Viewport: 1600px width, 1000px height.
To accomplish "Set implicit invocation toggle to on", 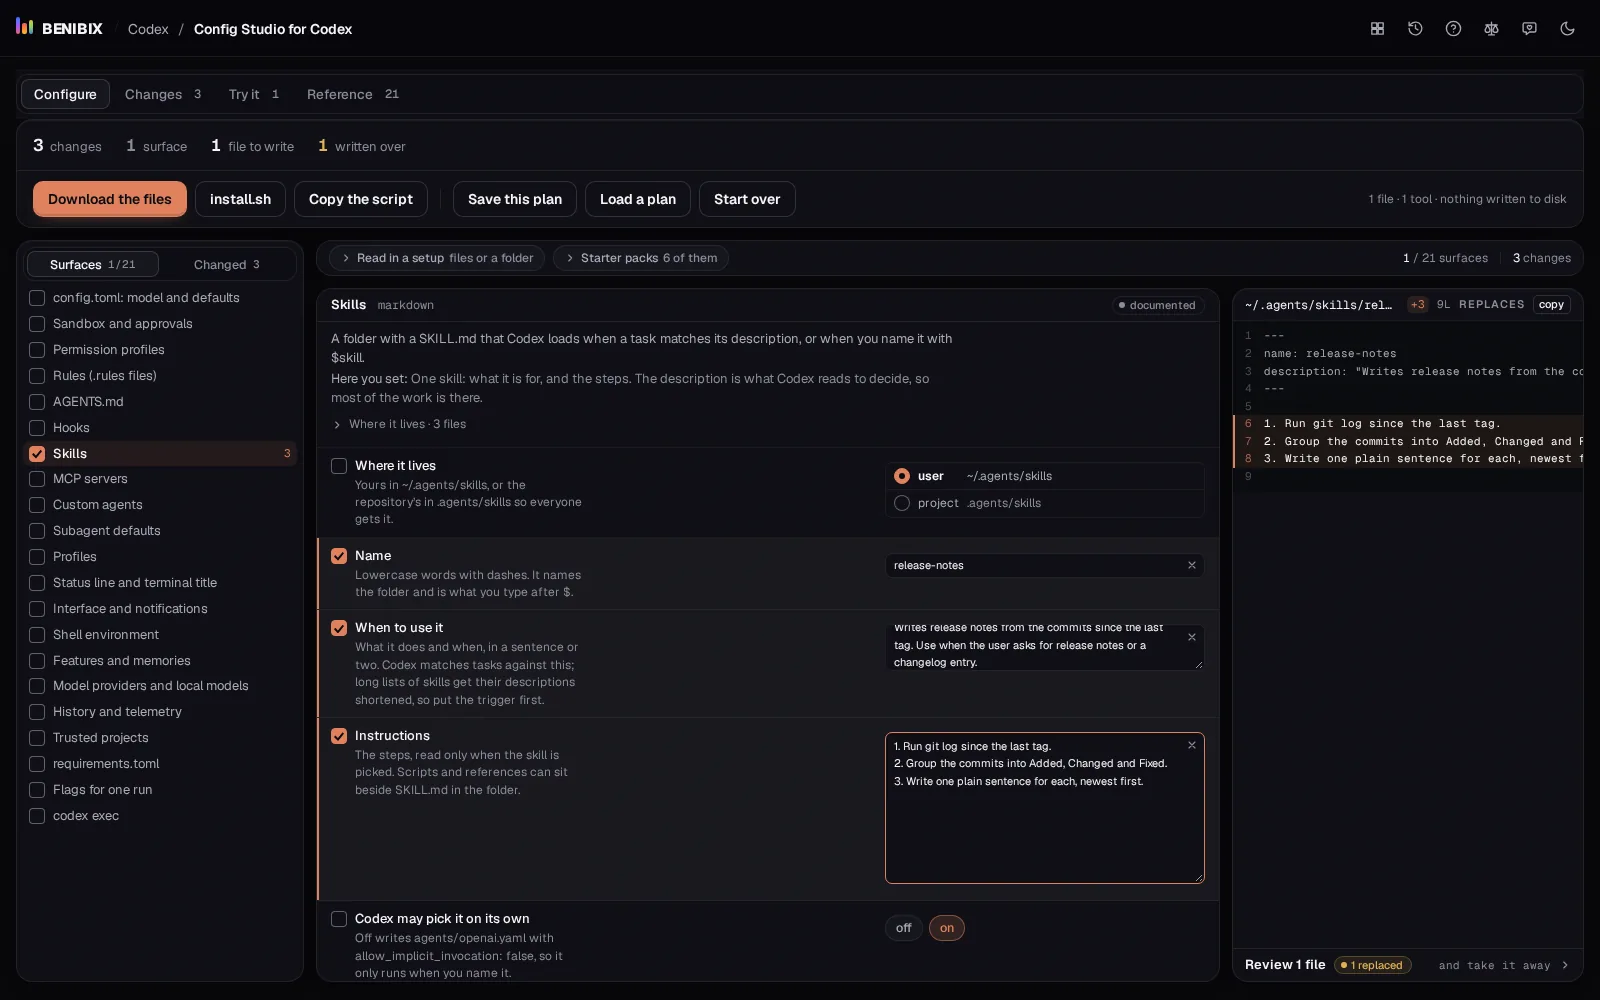I will coord(946,928).
